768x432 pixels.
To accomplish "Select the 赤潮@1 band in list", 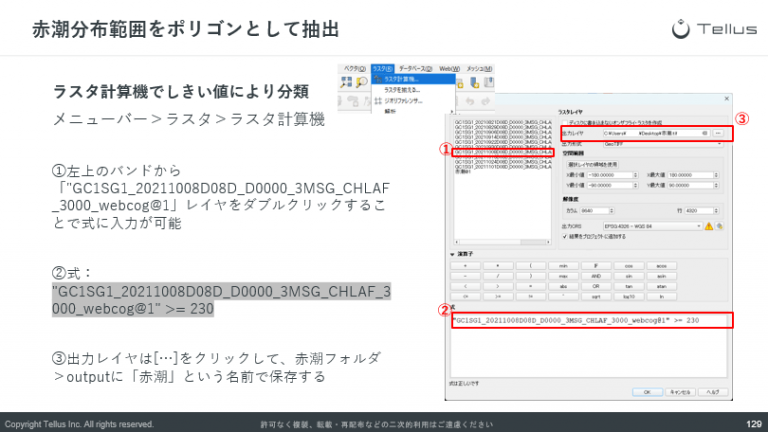I will [463, 172].
